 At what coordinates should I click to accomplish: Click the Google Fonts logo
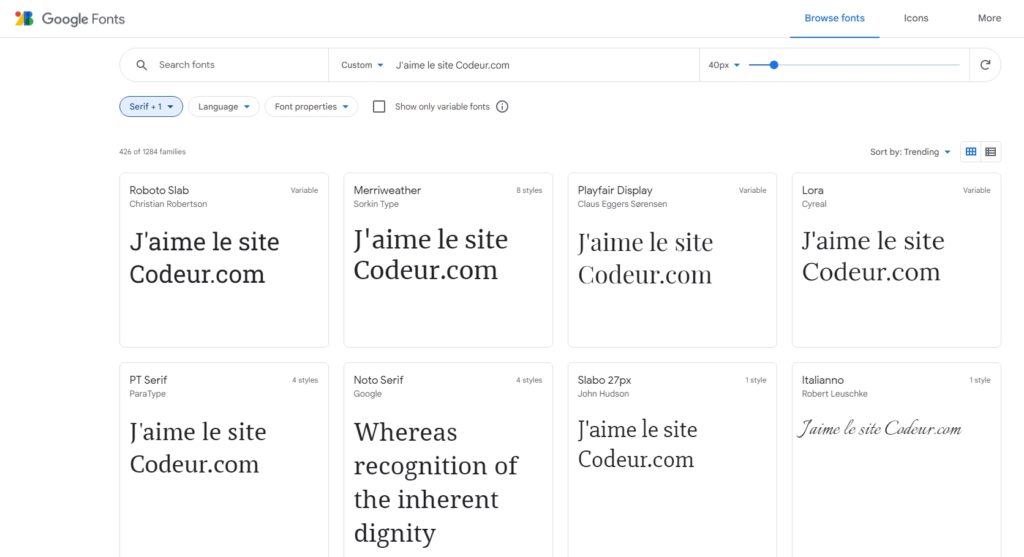pyautogui.click(x=69, y=19)
